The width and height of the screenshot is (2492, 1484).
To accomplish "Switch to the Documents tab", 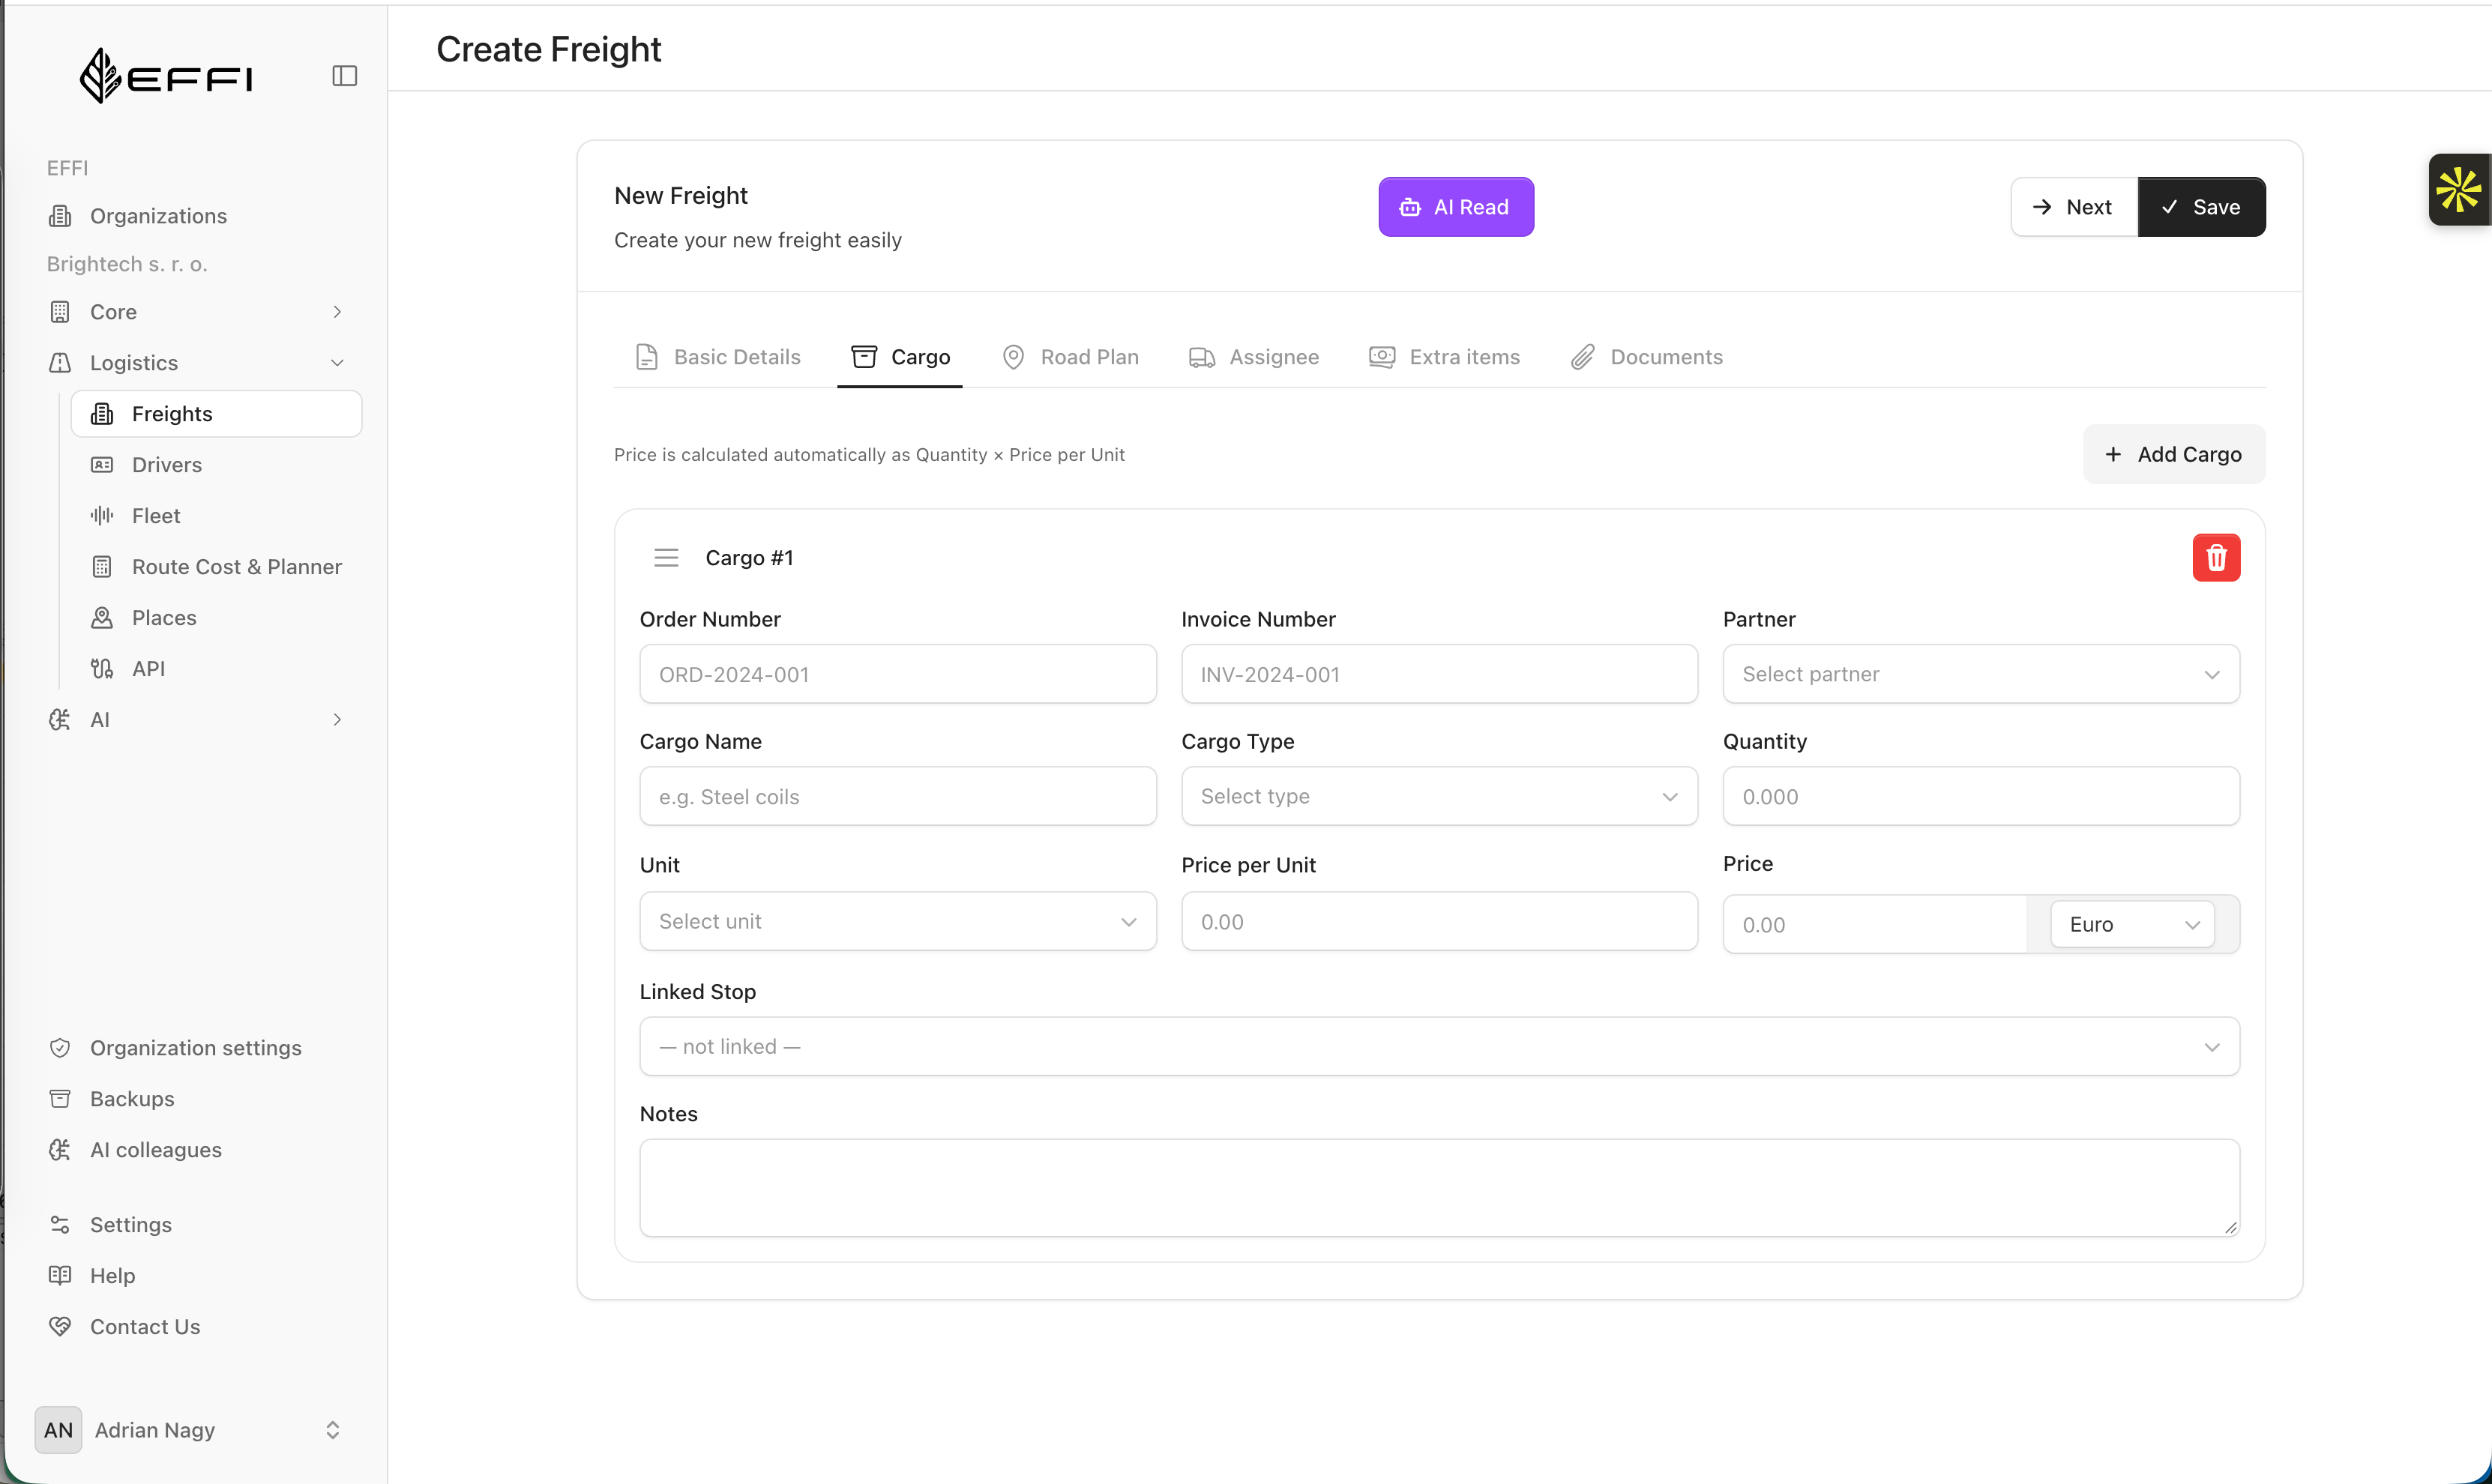I will 1646,357.
